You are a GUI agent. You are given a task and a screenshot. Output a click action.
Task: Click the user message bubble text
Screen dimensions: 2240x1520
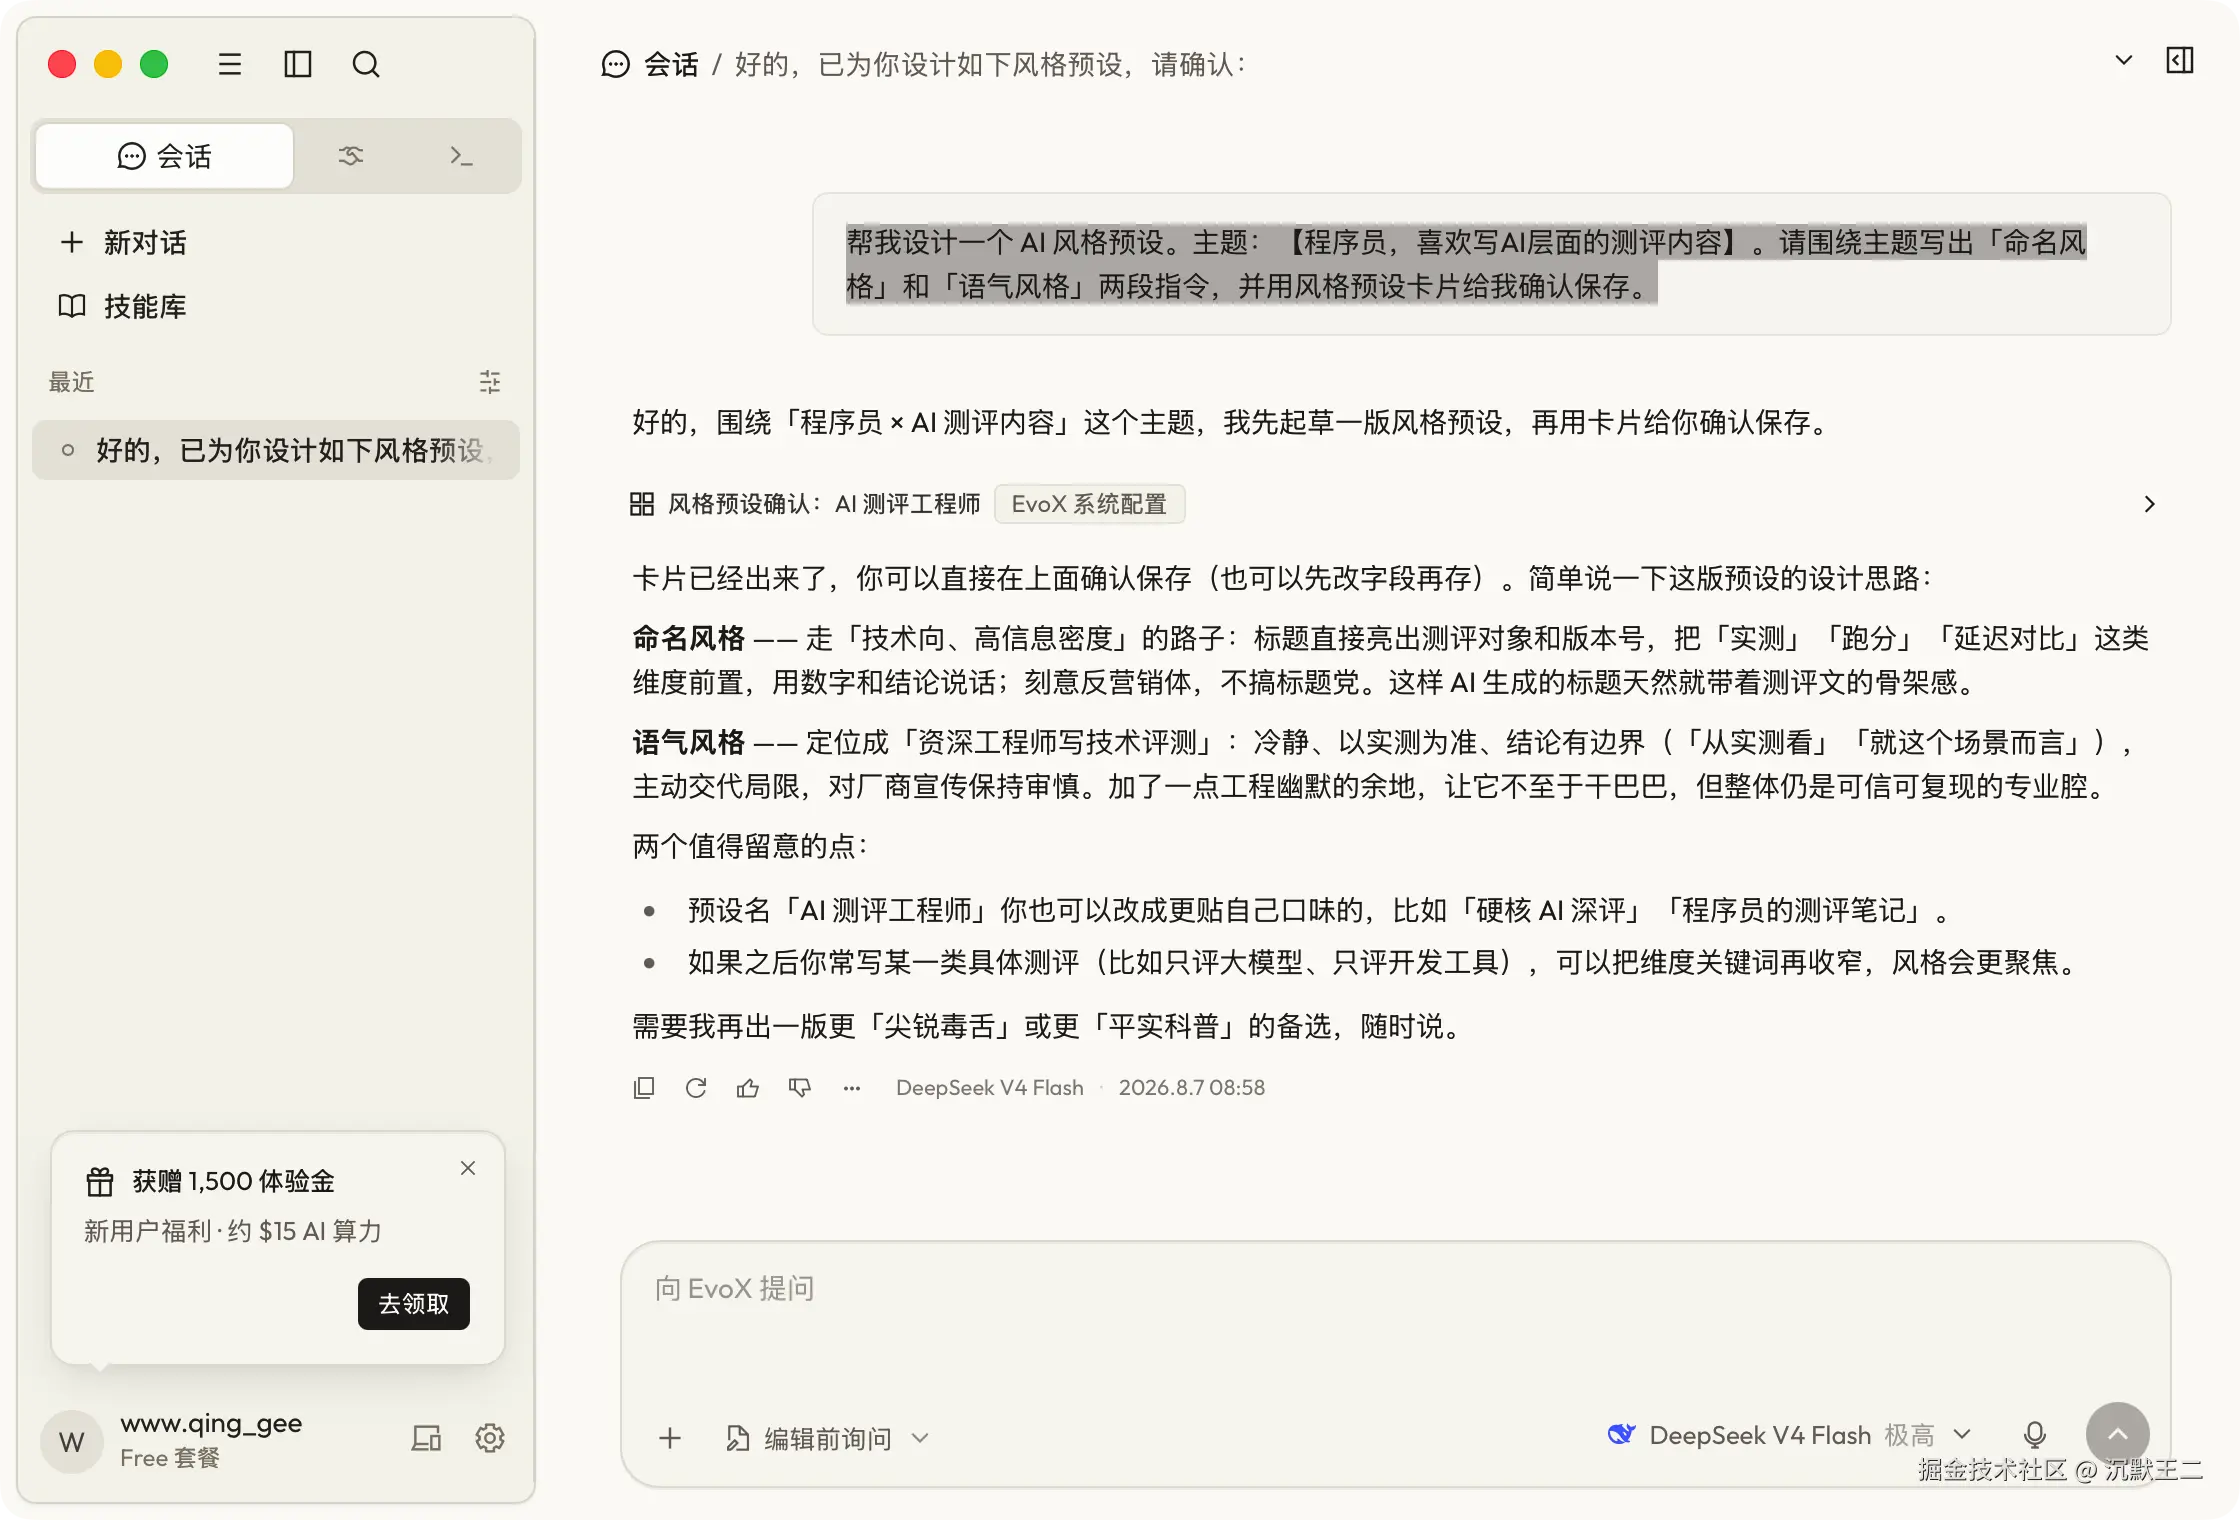[1466, 264]
